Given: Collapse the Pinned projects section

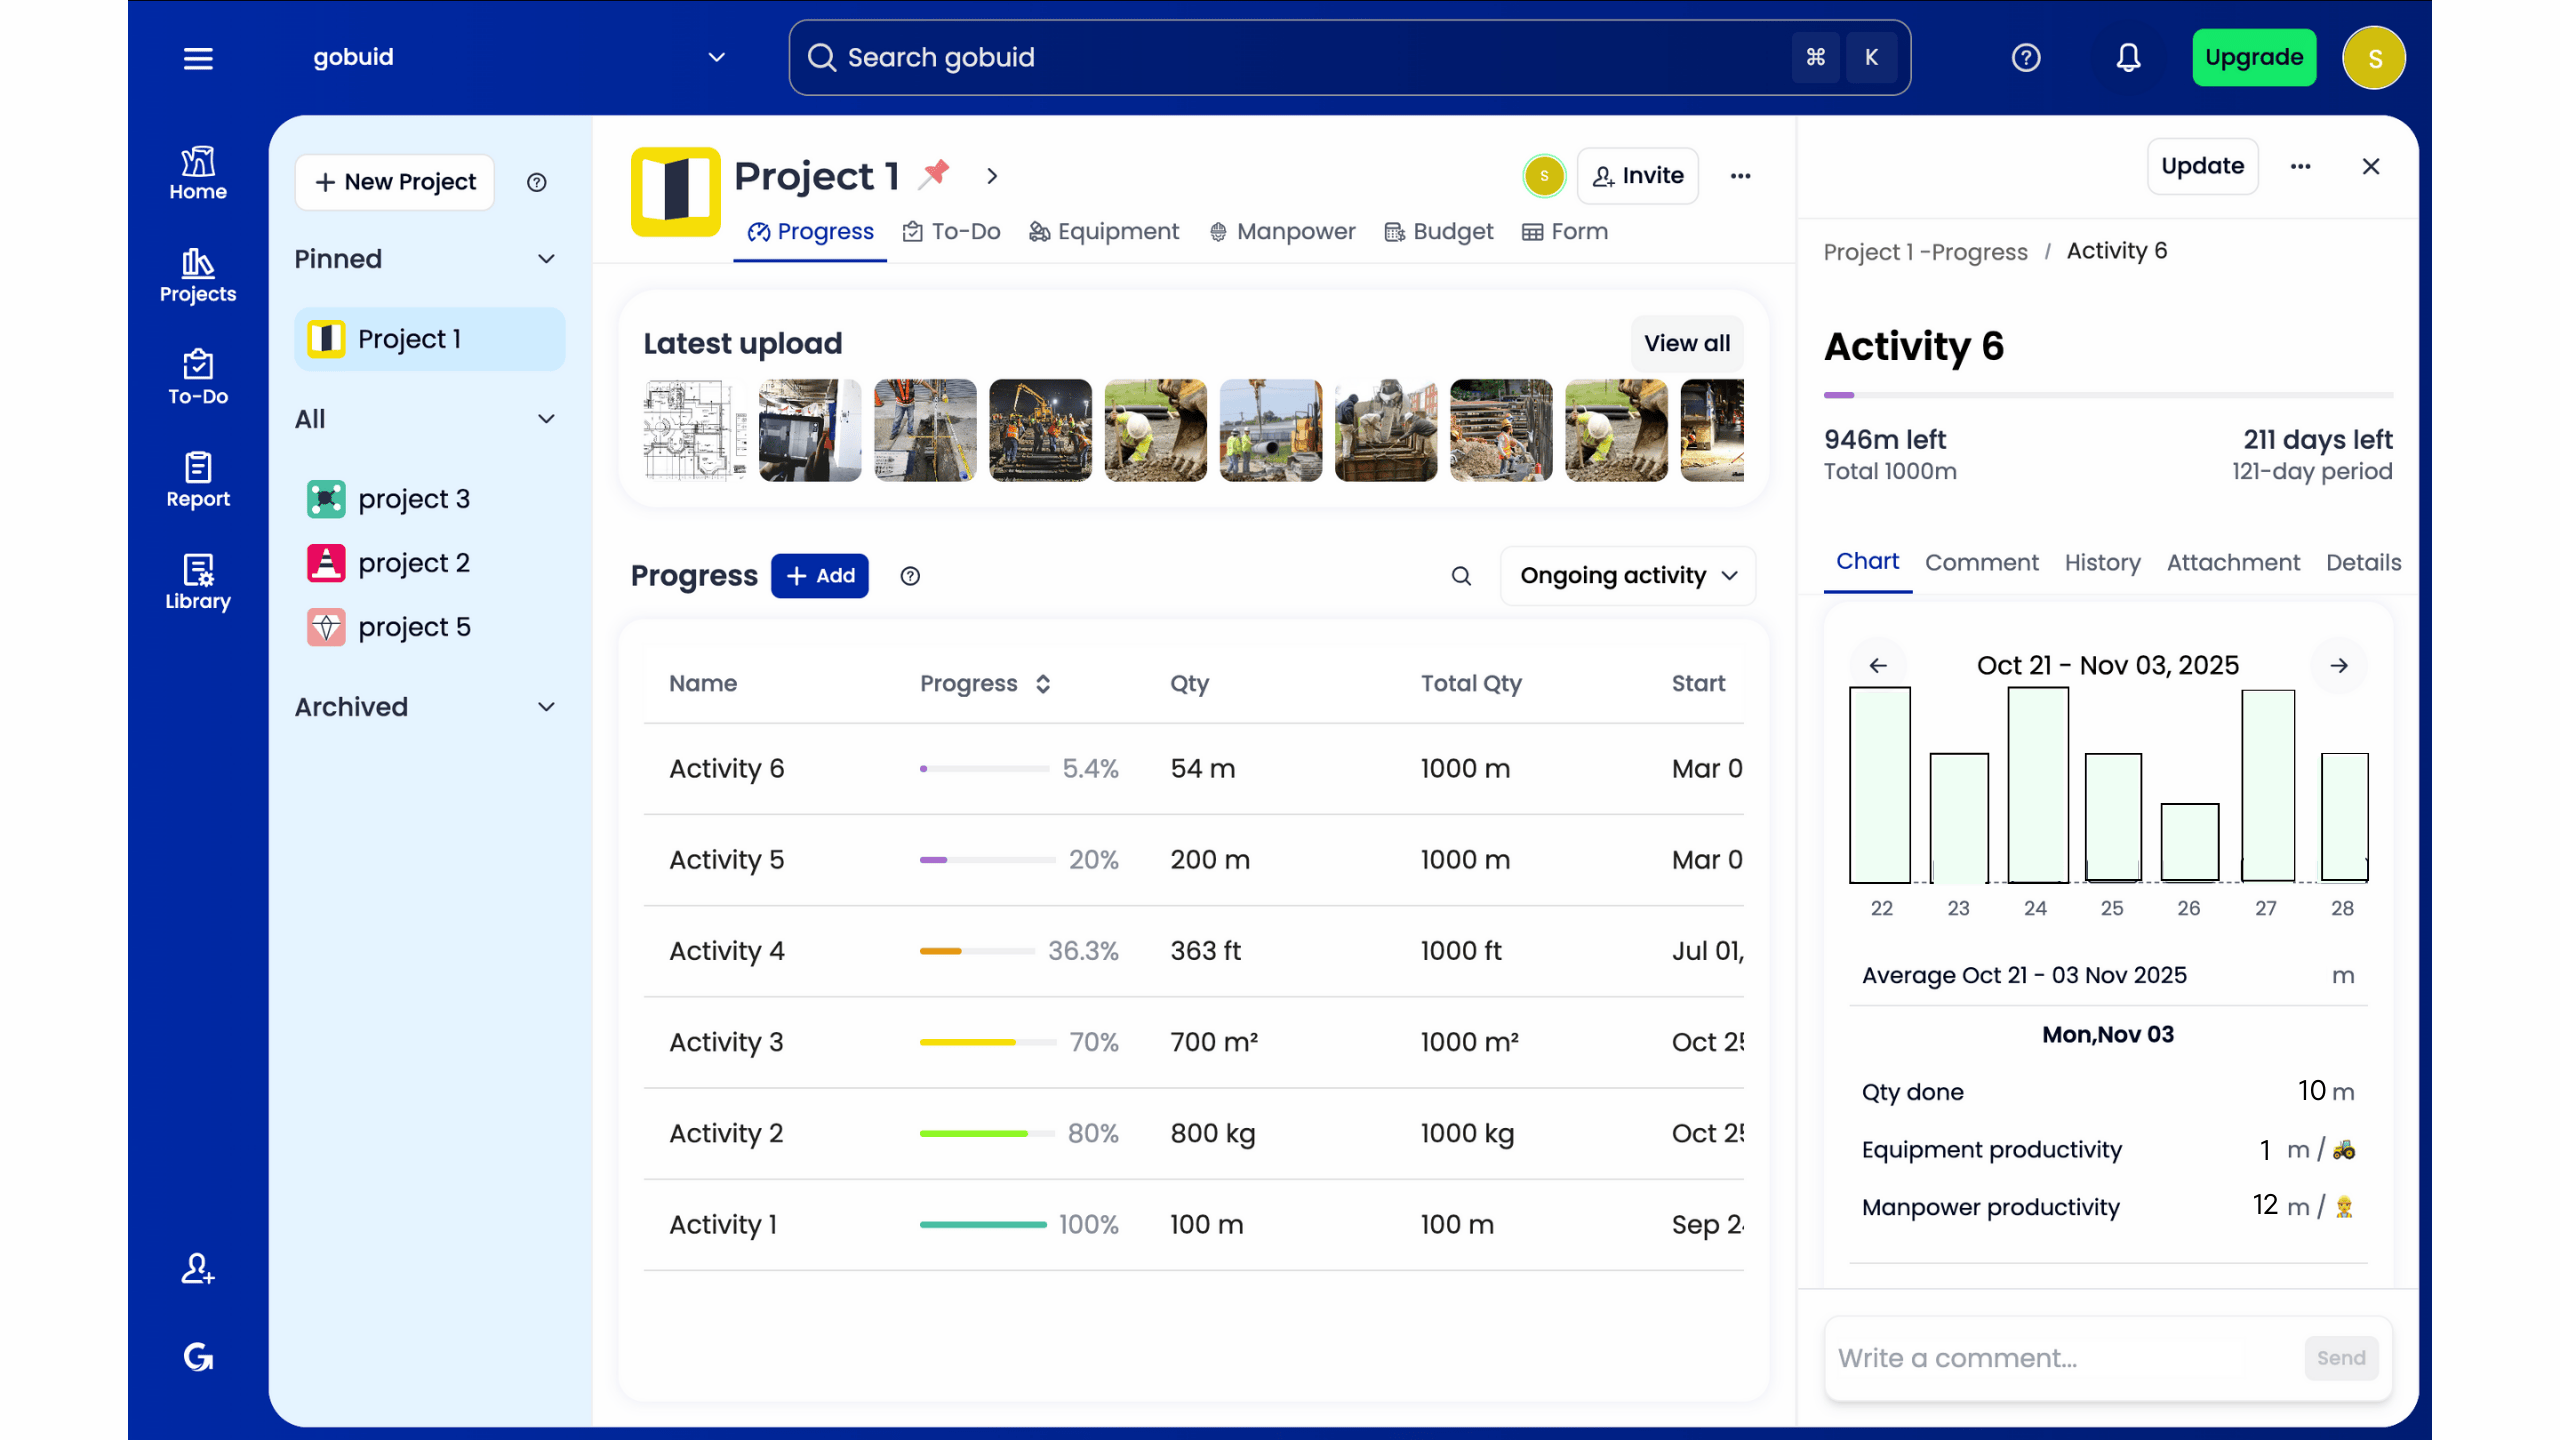Looking at the screenshot, I should tap(546, 259).
